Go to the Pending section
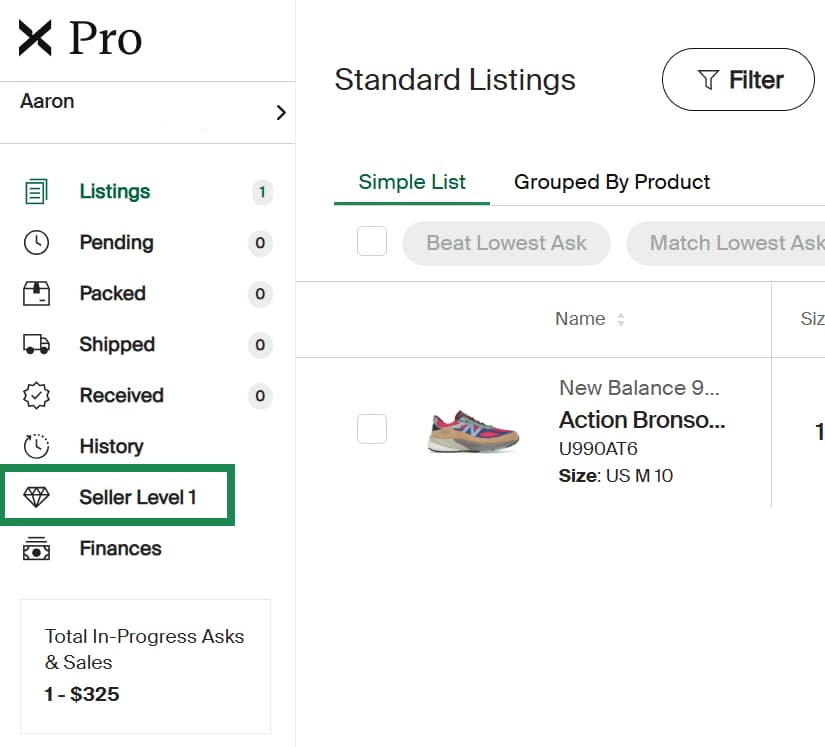The height and width of the screenshot is (747, 825). (116, 243)
